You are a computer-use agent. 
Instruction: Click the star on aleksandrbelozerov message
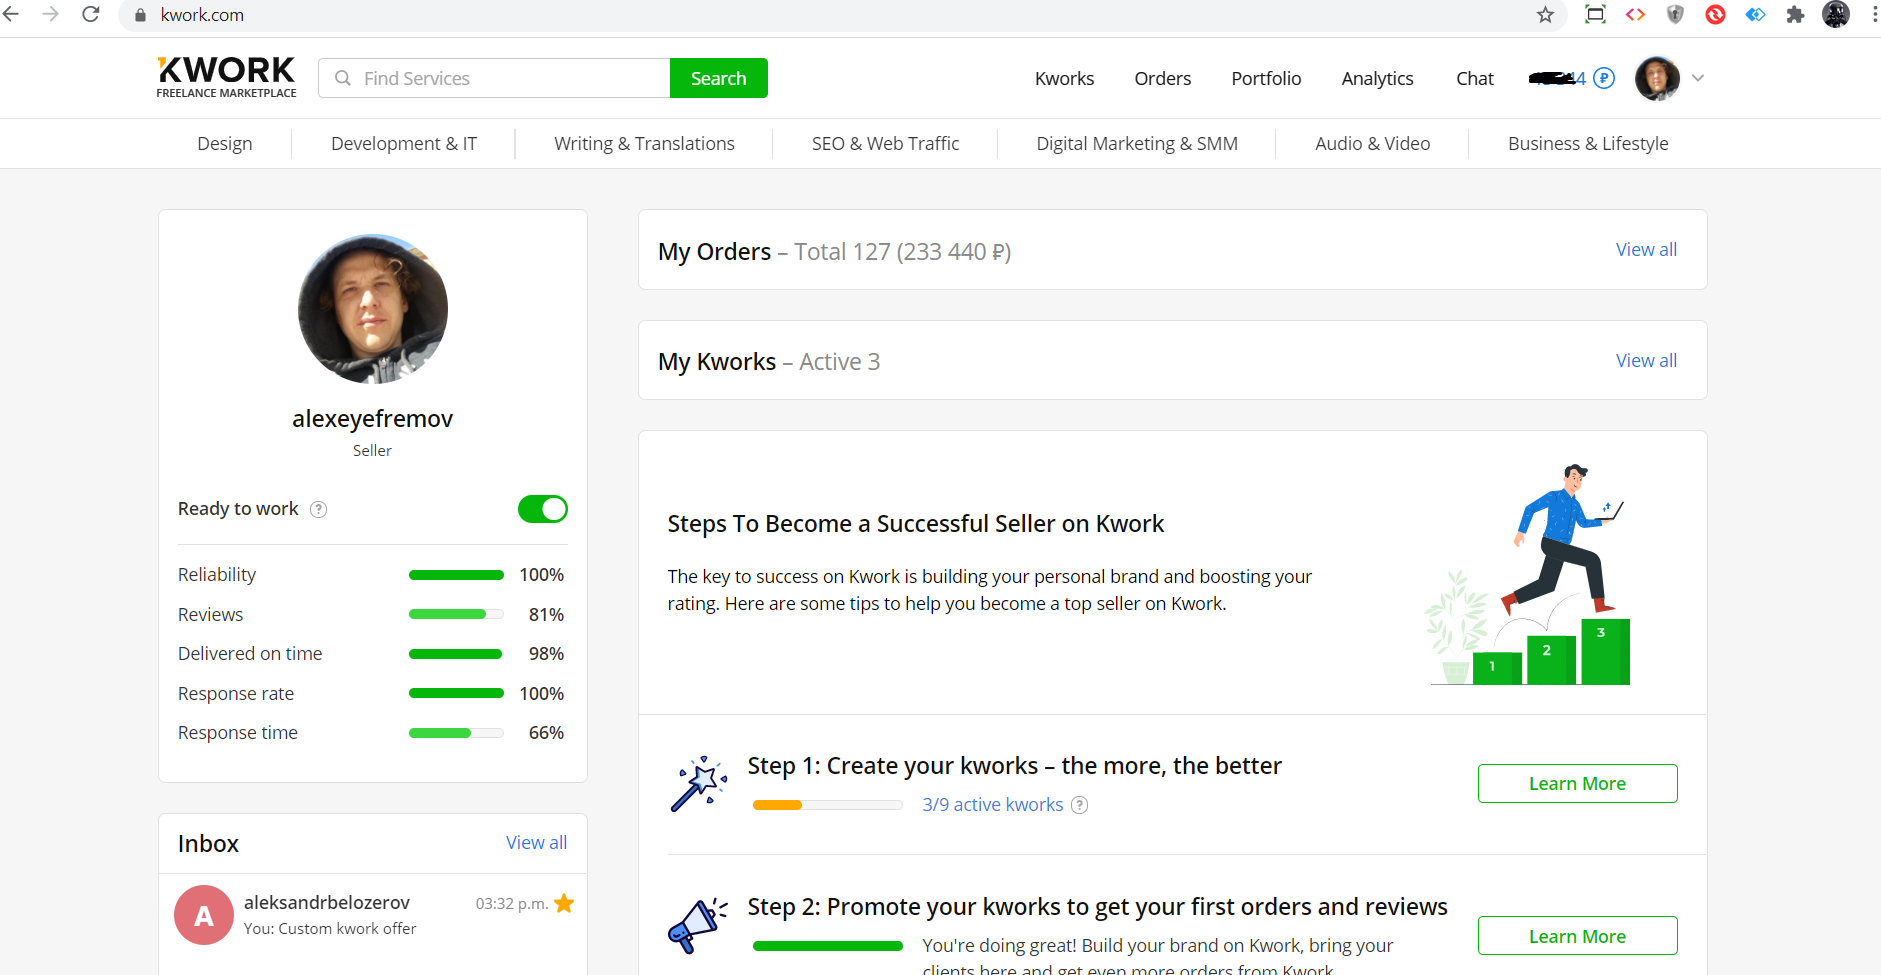tap(564, 903)
